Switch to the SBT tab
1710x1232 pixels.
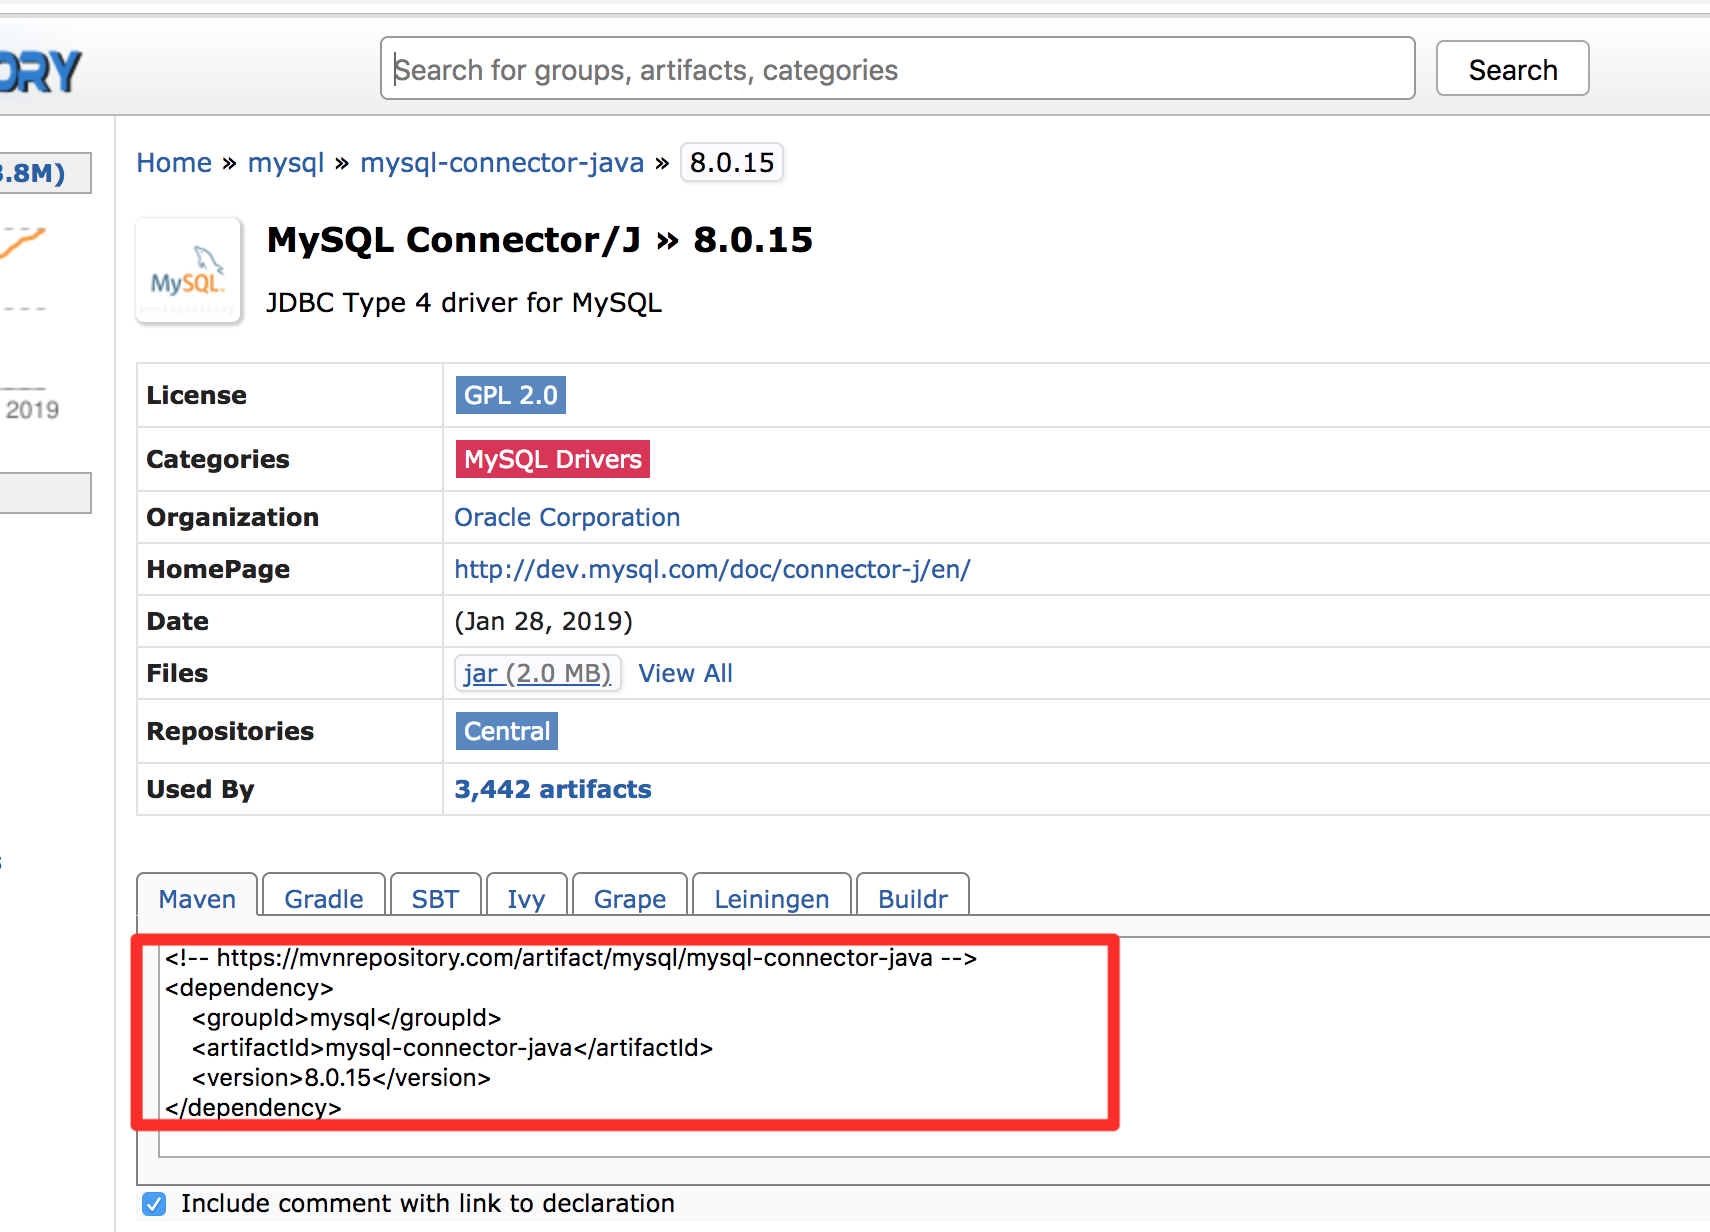pyautogui.click(x=435, y=897)
